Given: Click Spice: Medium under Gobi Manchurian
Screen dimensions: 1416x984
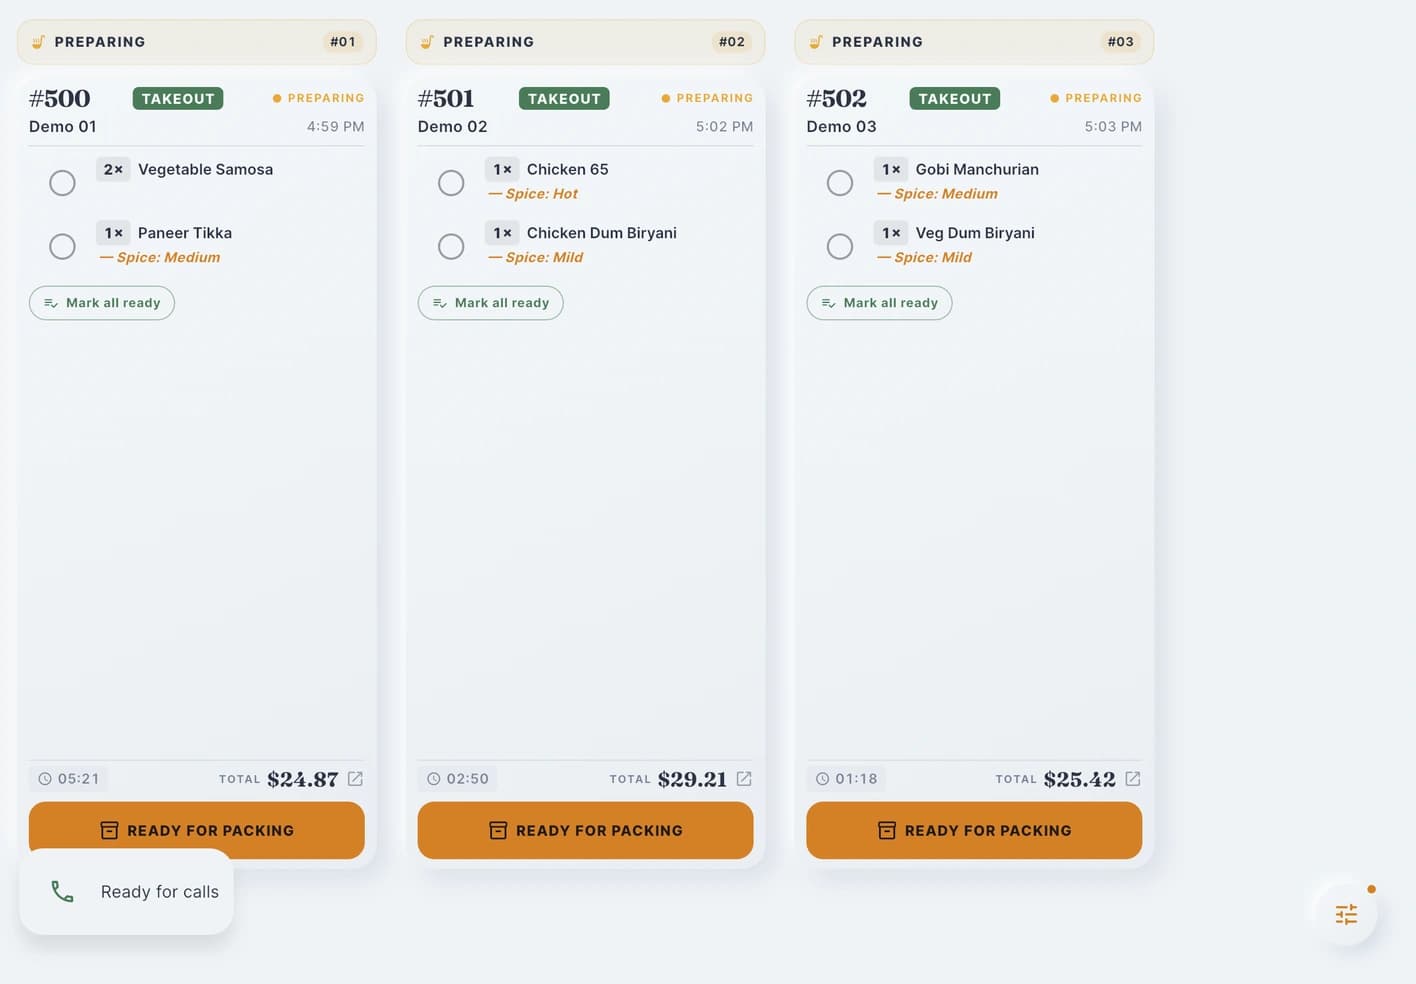Looking at the screenshot, I should click(x=937, y=194).
